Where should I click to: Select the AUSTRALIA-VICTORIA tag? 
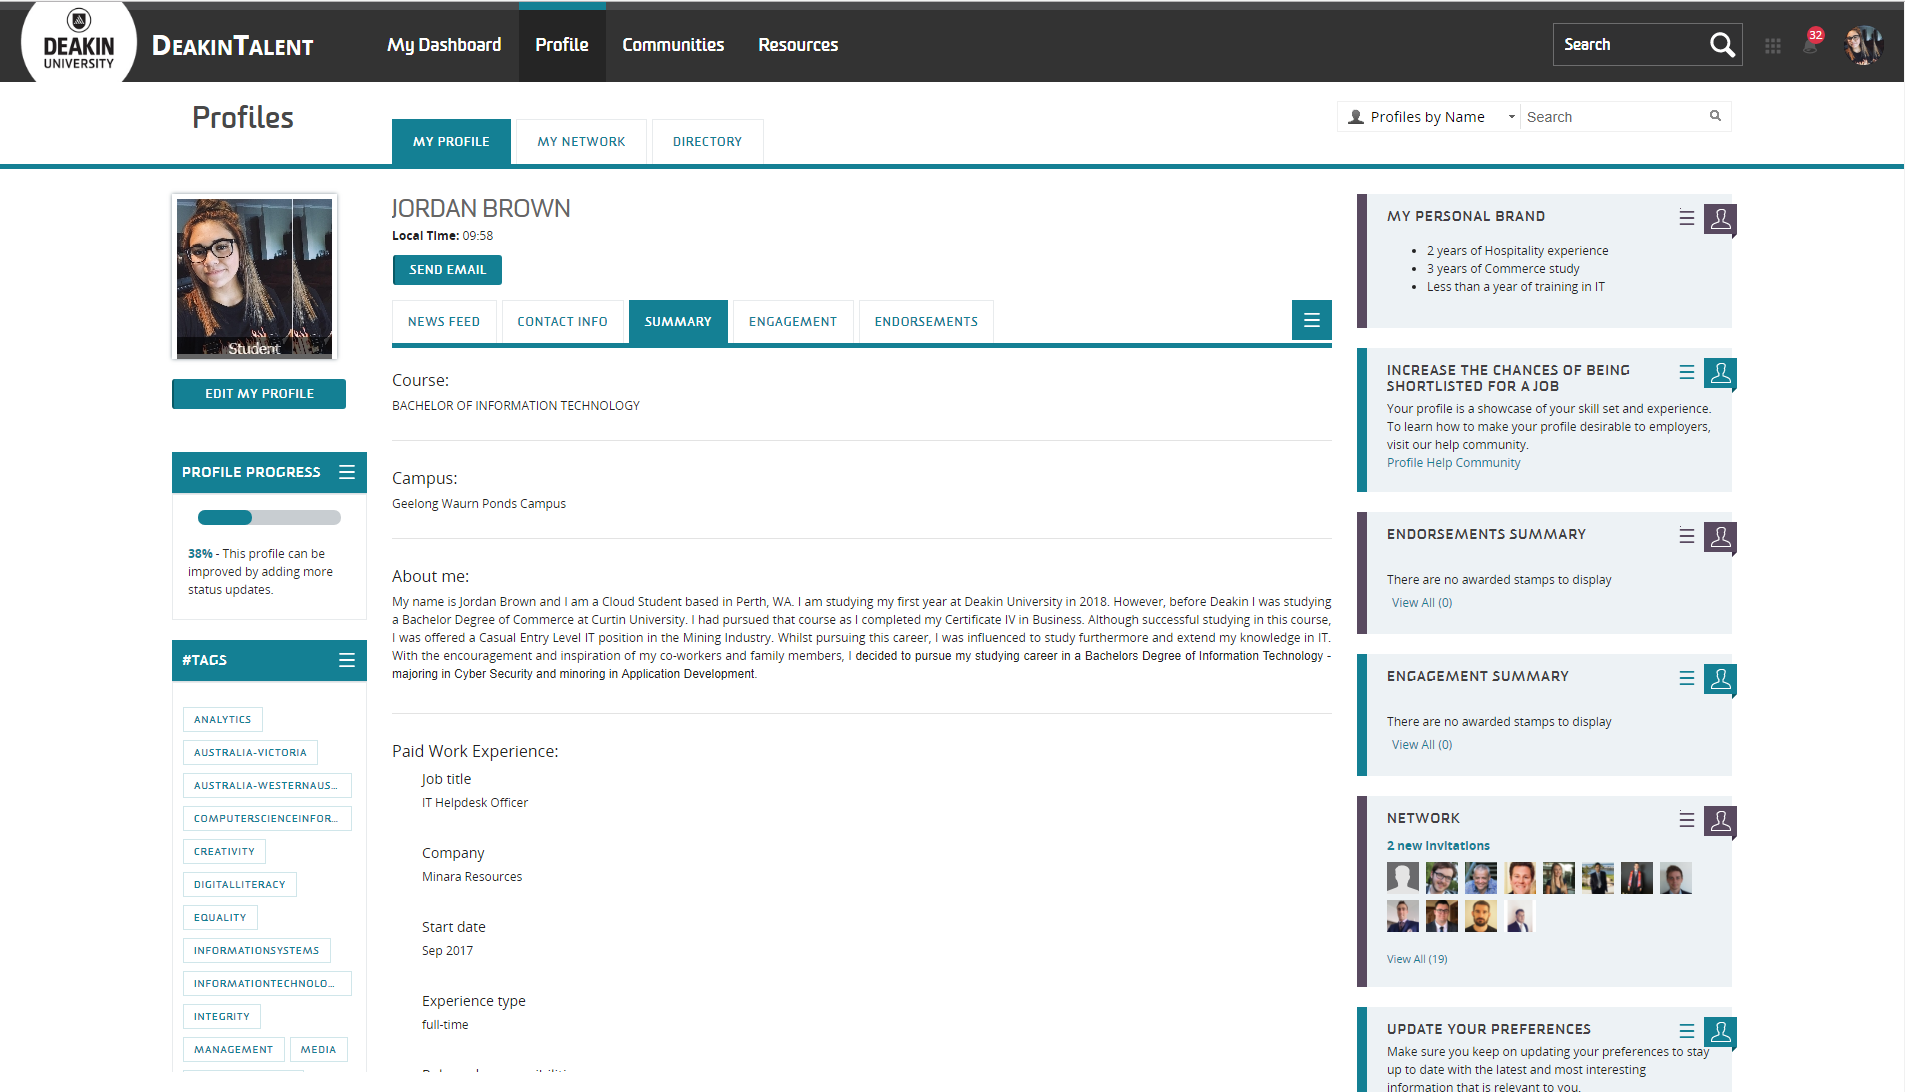(x=250, y=753)
